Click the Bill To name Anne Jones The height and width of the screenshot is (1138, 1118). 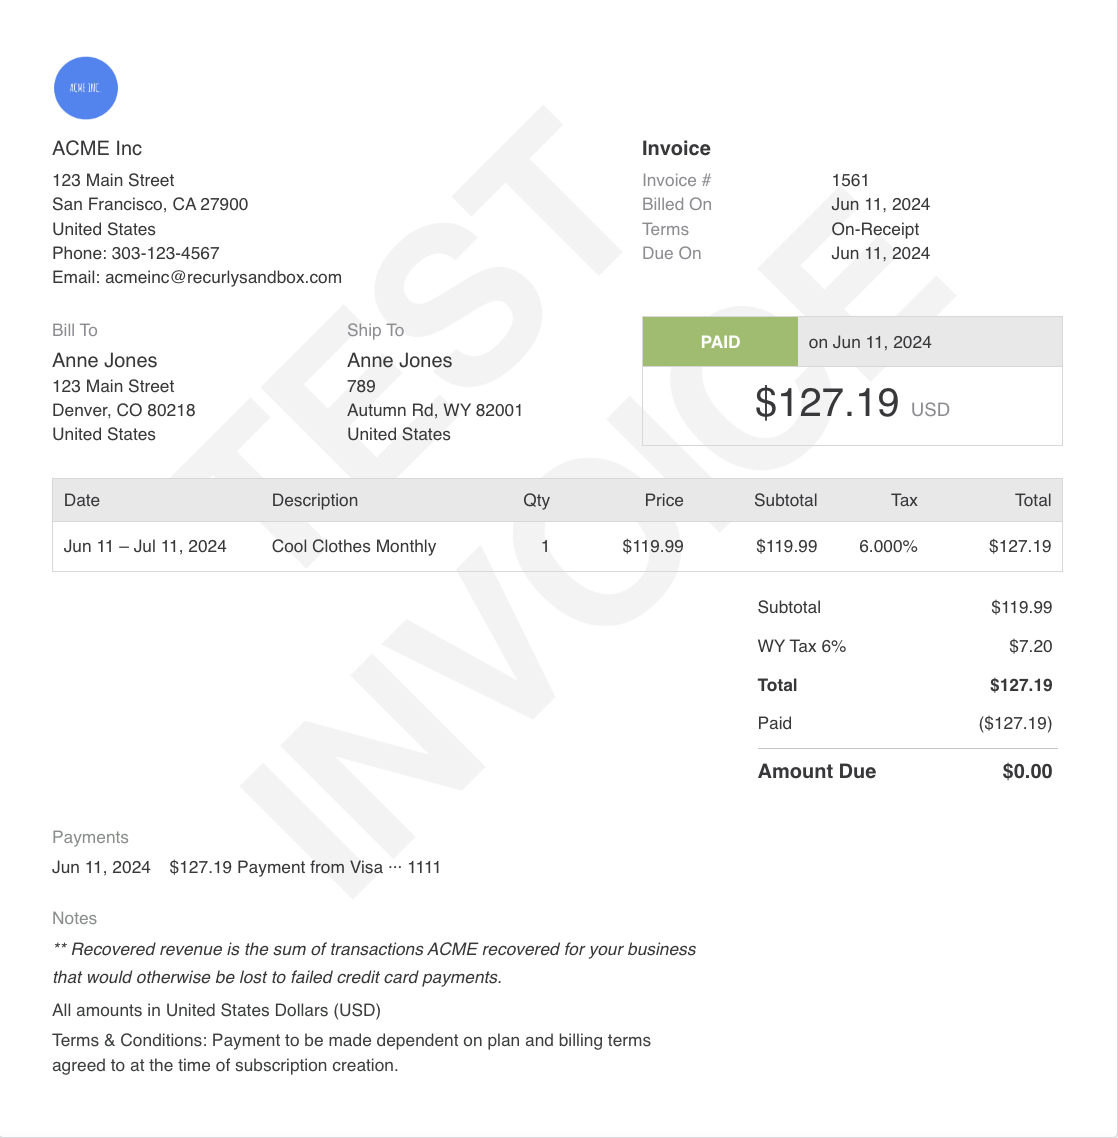point(105,360)
